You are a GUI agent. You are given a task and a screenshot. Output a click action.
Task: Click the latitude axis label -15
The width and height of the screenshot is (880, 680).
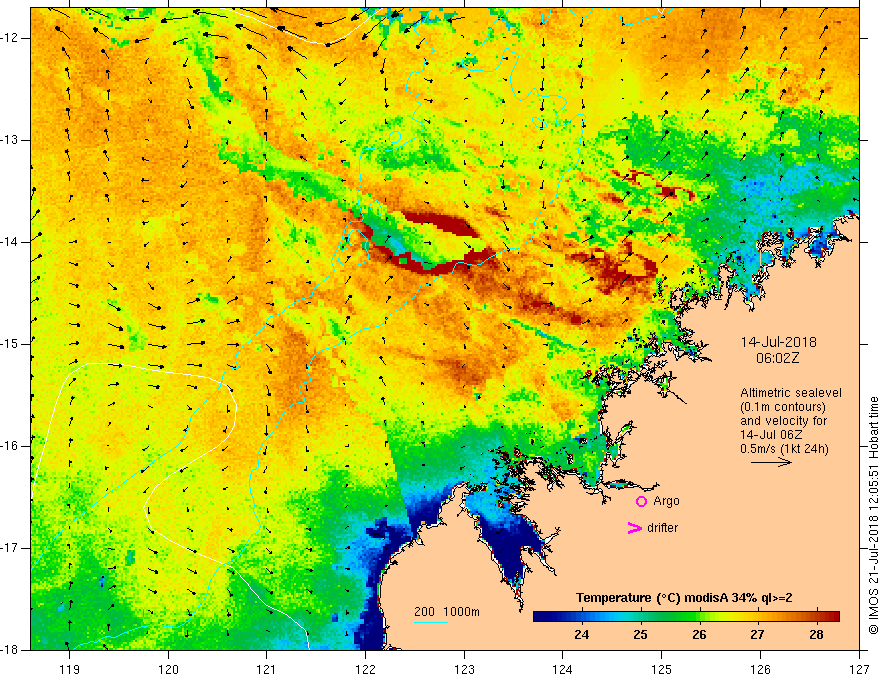coord(11,343)
